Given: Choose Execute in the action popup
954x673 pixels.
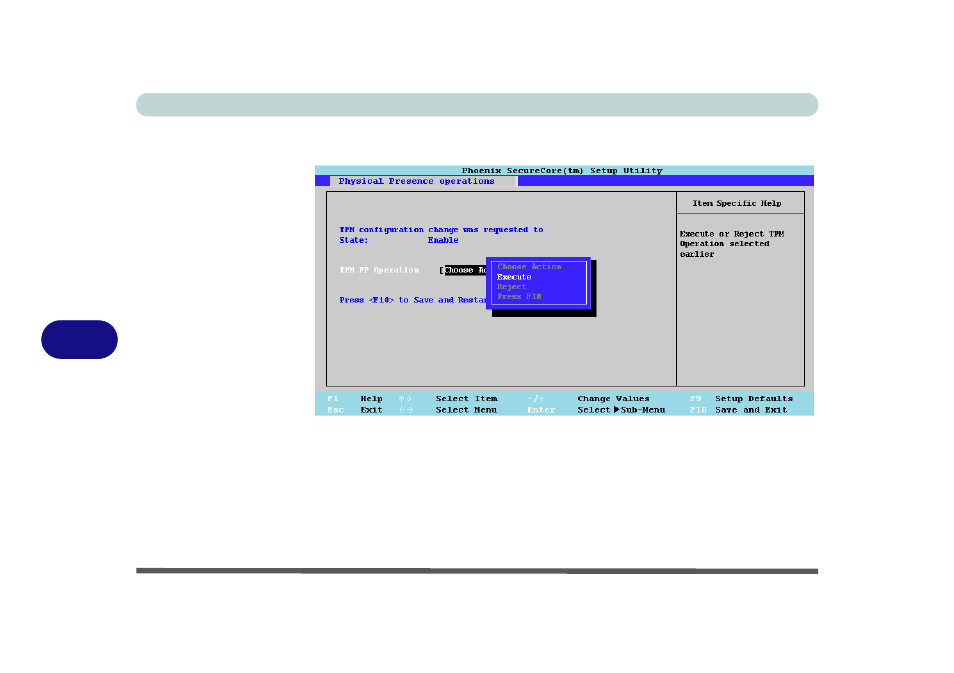Looking at the screenshot, I should click(514, 277).
